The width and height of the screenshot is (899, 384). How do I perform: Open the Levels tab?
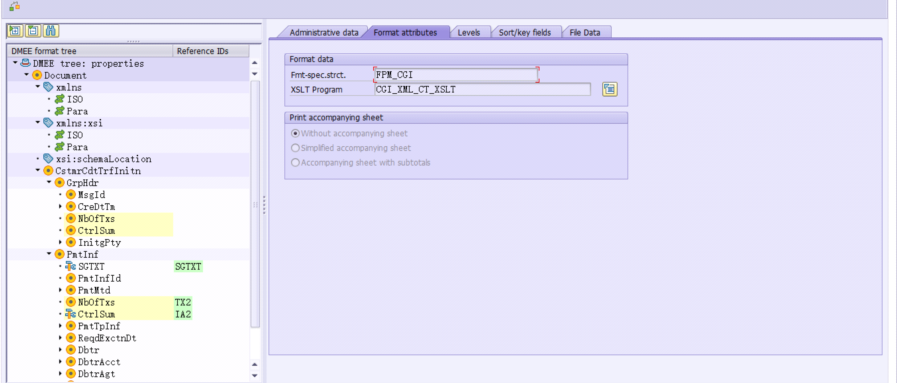[468, 33]
